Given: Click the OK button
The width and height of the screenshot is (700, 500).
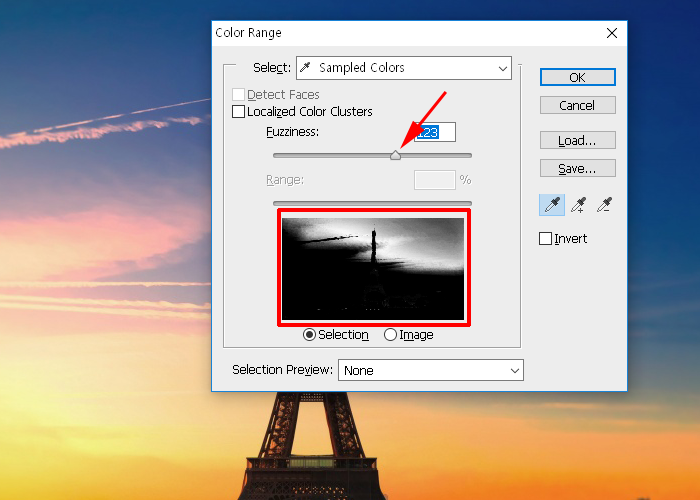Looking at the screenshot, I should point(578,77).
